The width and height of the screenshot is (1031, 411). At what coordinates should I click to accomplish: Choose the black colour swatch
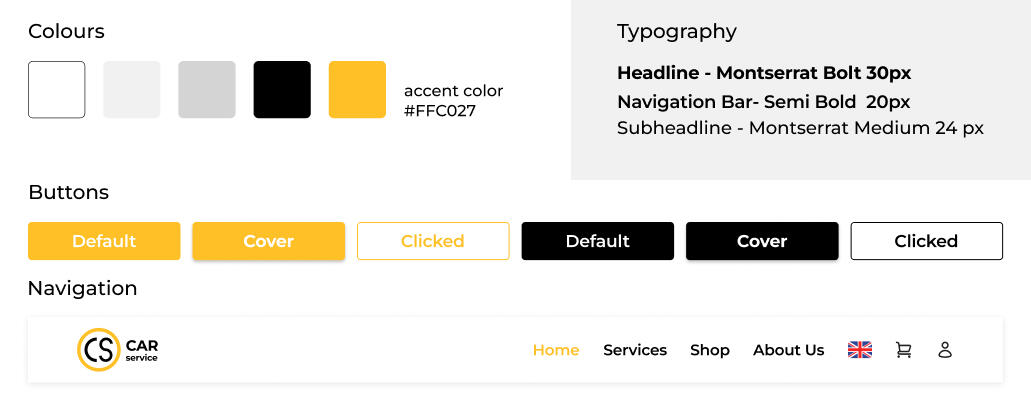coord(282,90)
